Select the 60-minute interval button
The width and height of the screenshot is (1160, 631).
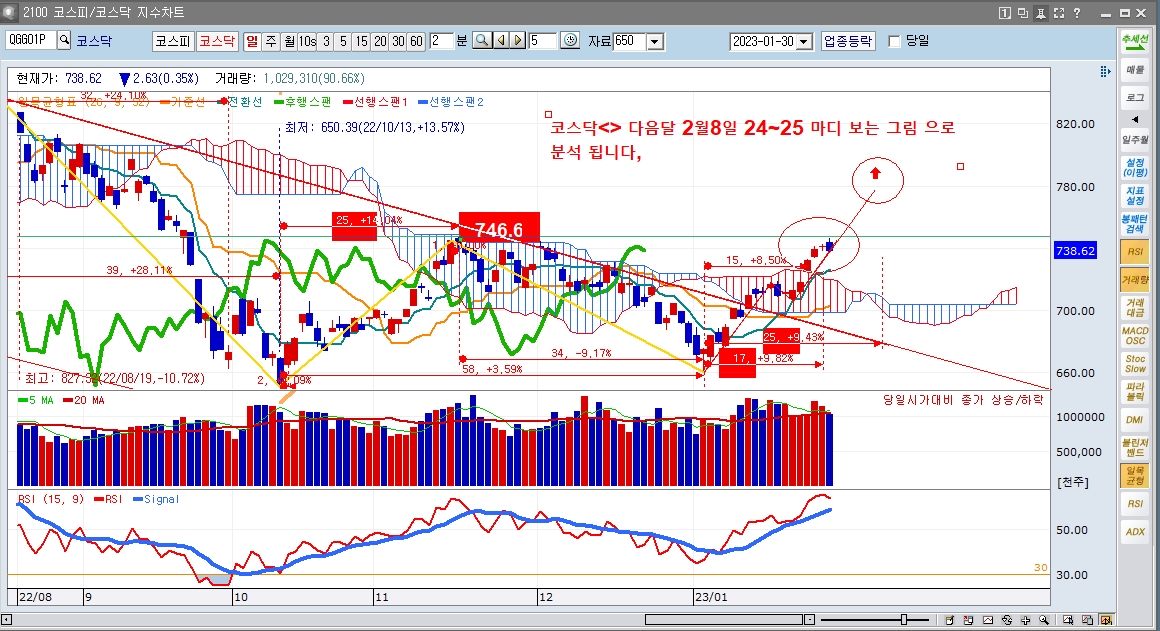(417, 41)
